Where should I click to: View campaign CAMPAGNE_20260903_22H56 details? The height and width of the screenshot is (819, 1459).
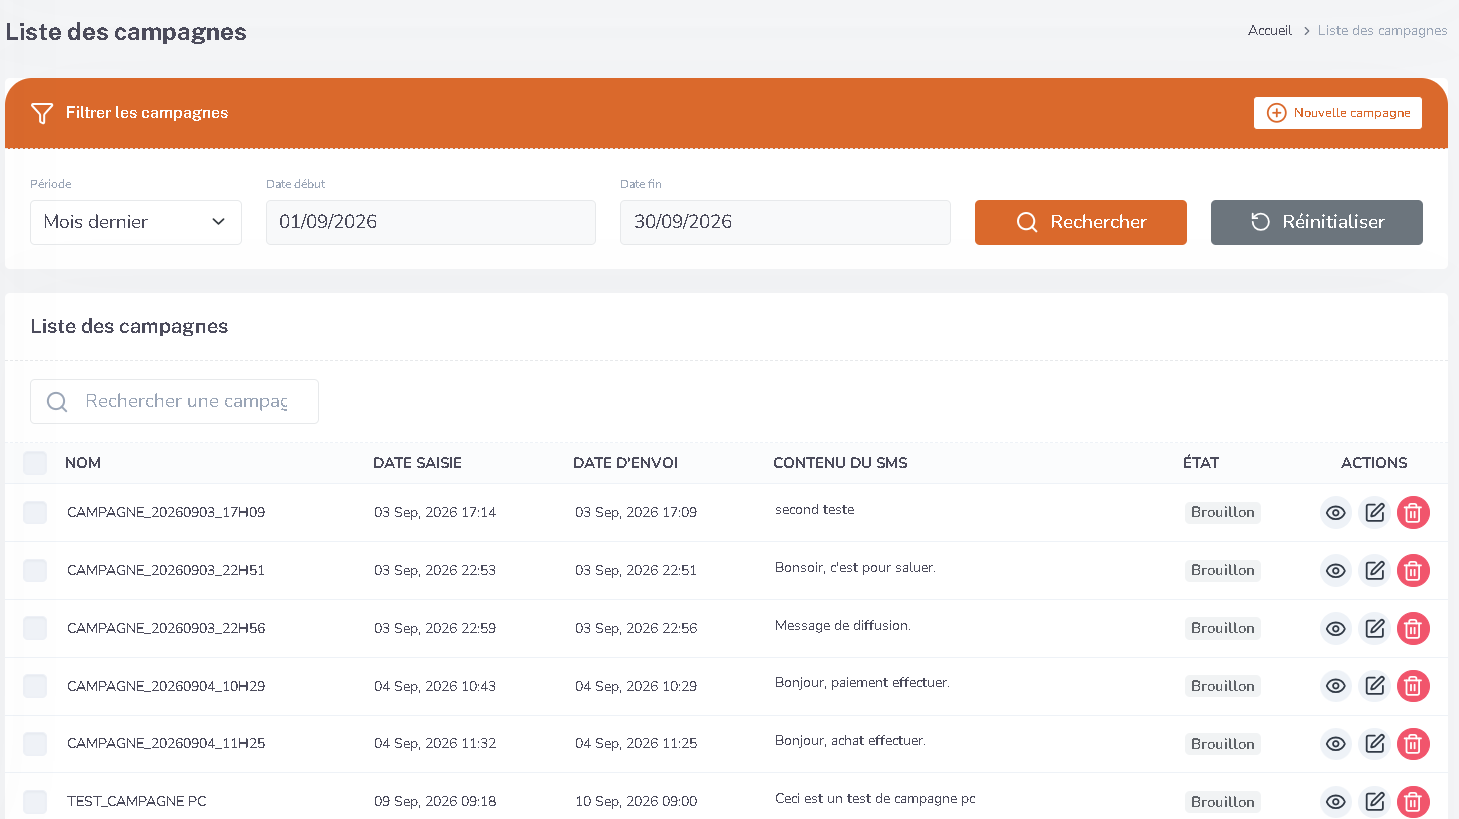[1336, 629]
